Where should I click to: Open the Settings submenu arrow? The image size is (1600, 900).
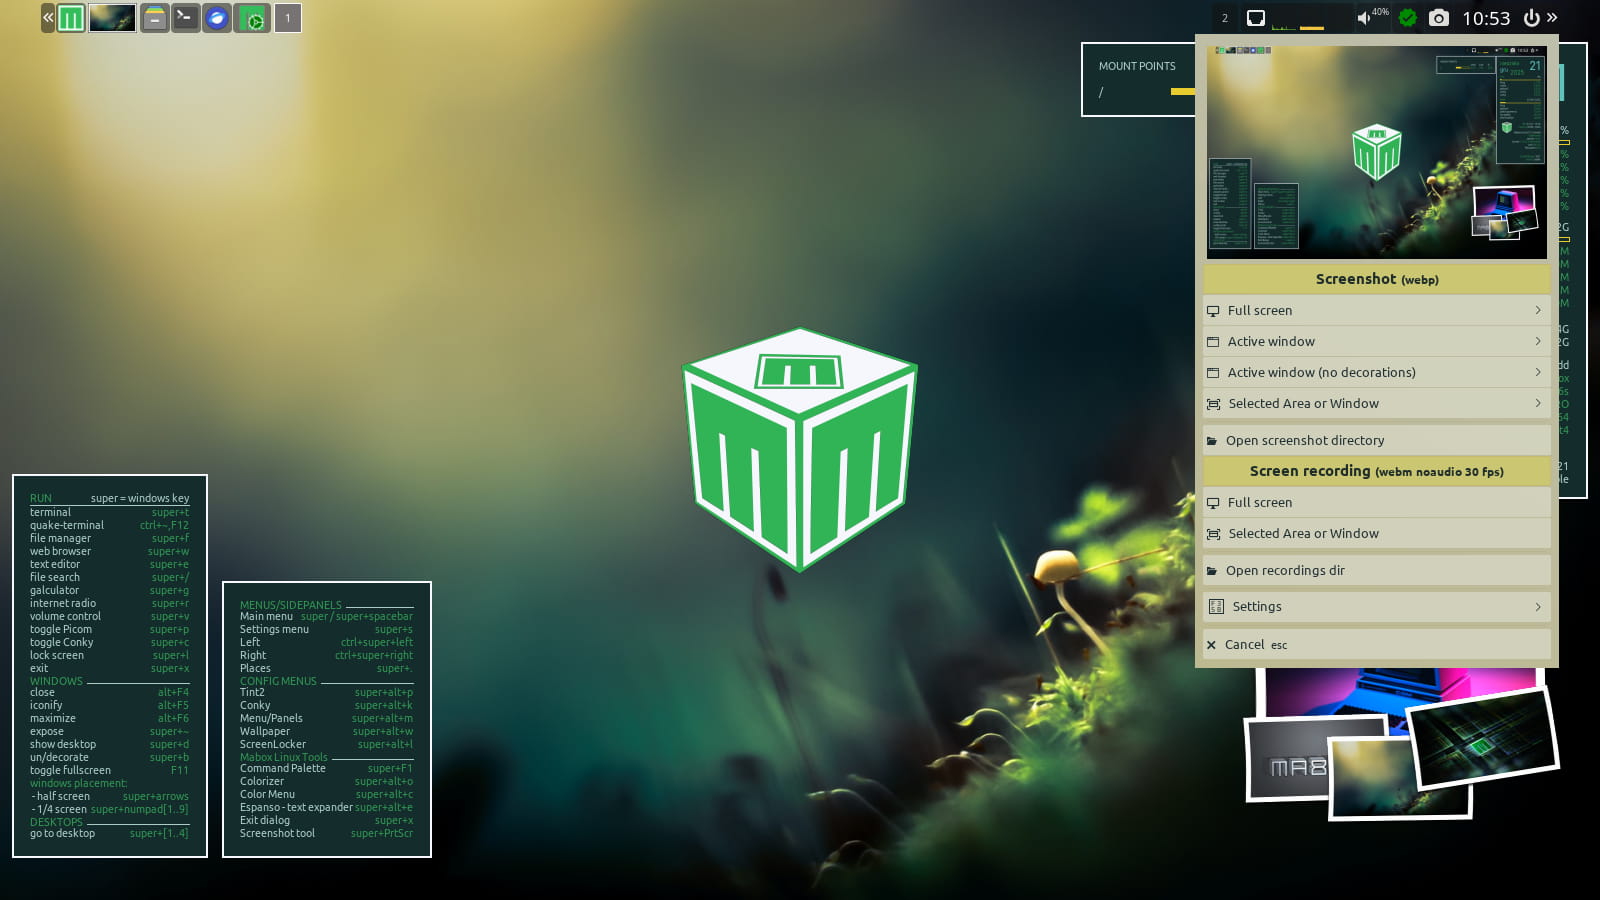[x=1537, y=607]
